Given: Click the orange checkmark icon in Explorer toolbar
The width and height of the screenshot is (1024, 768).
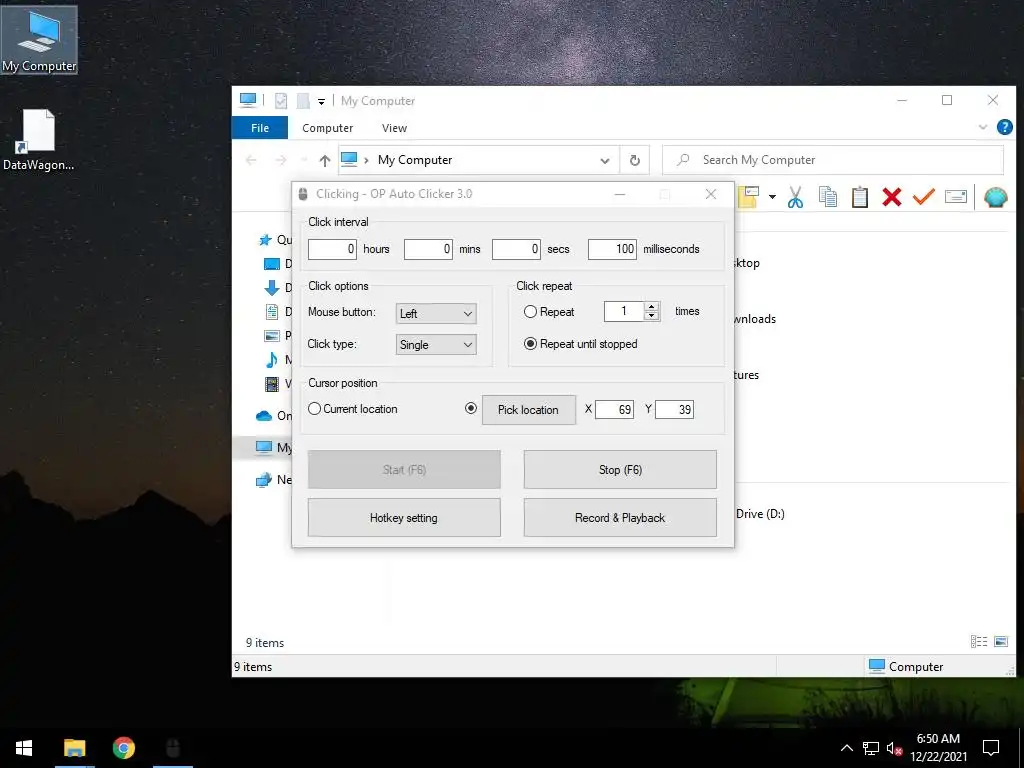Looking at the screenshot, I should coord(923,196).
